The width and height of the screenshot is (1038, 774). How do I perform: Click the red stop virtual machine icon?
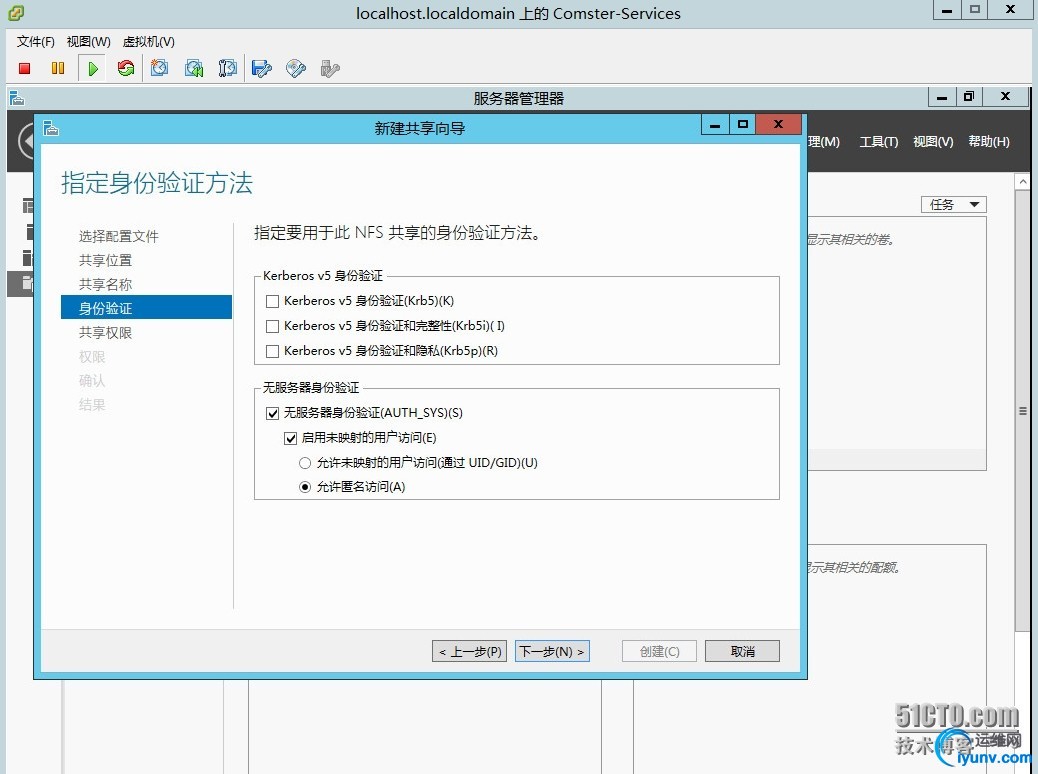24,68
